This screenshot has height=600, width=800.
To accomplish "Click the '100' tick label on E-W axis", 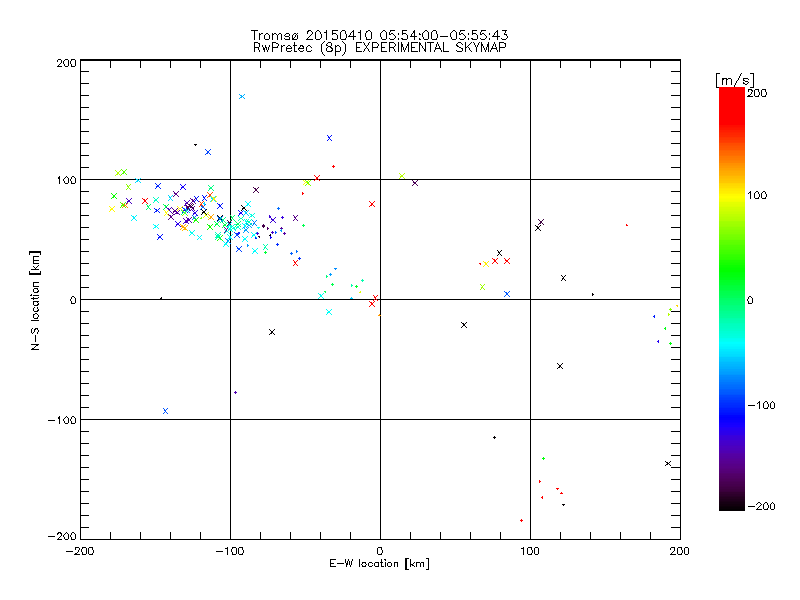I will 530,551.
